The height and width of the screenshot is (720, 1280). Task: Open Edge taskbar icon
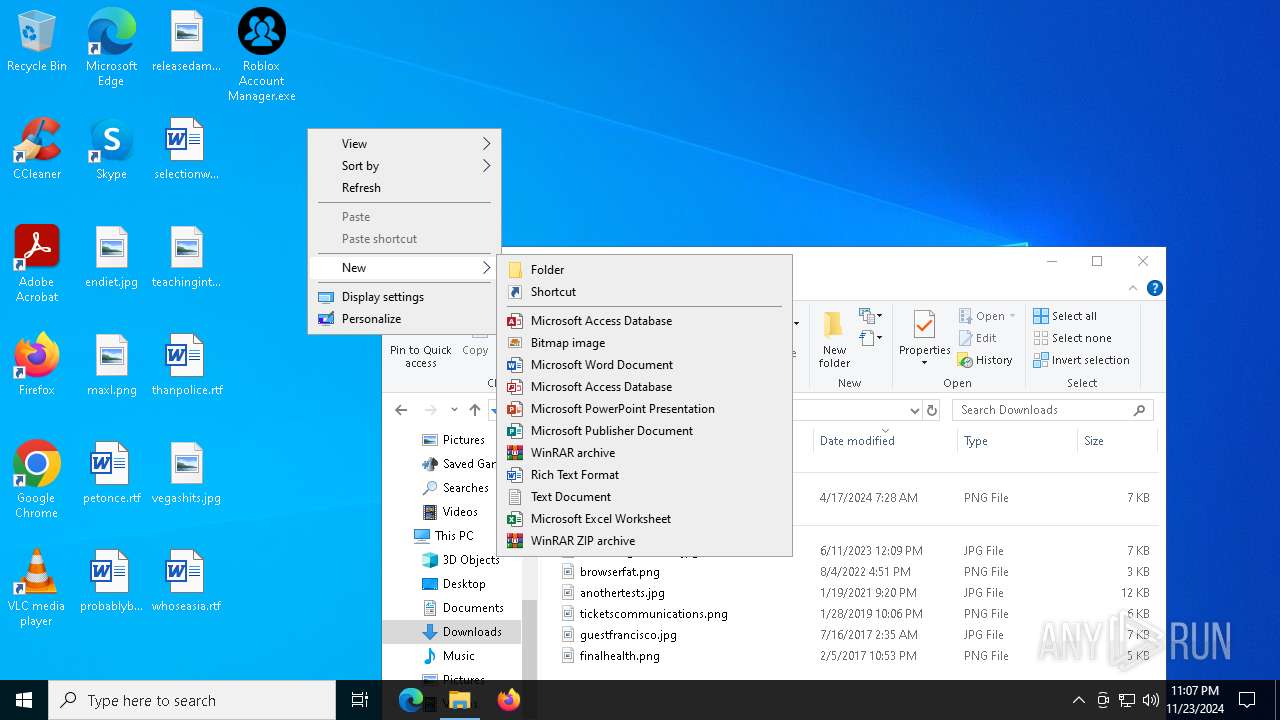411,700
